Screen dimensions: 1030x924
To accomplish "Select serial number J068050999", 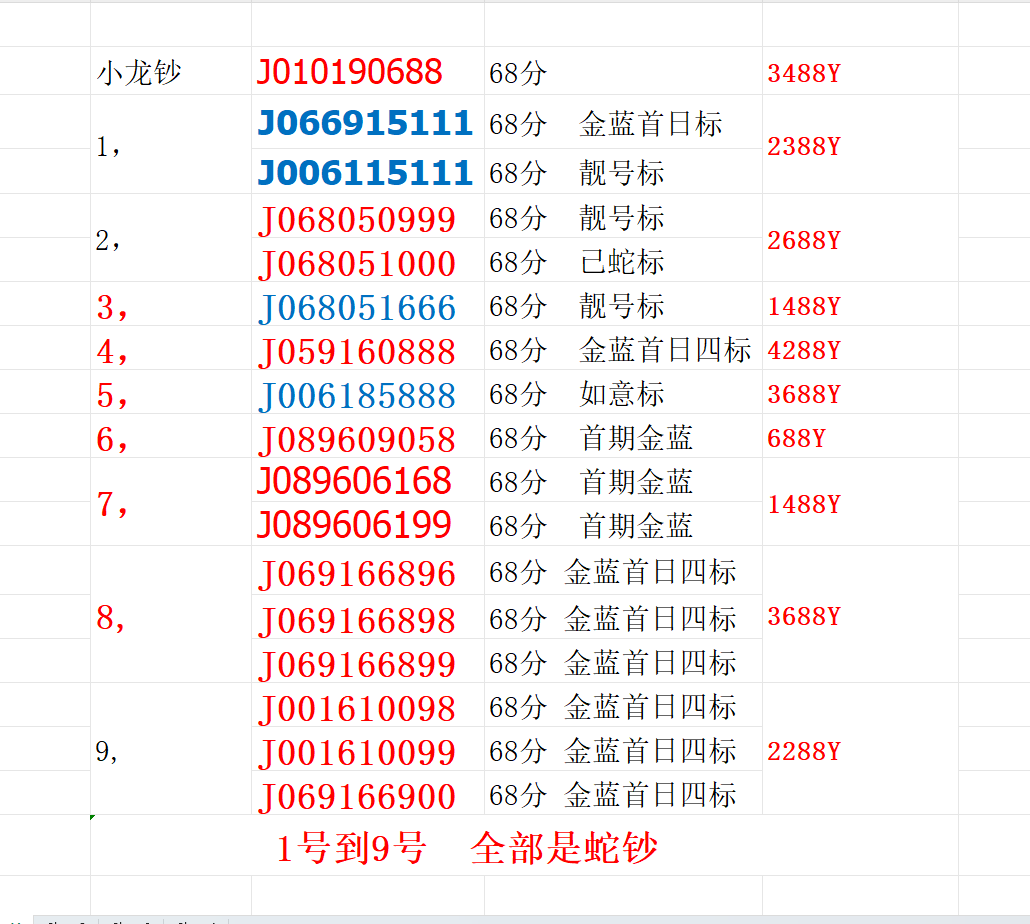I will (357, 219).
